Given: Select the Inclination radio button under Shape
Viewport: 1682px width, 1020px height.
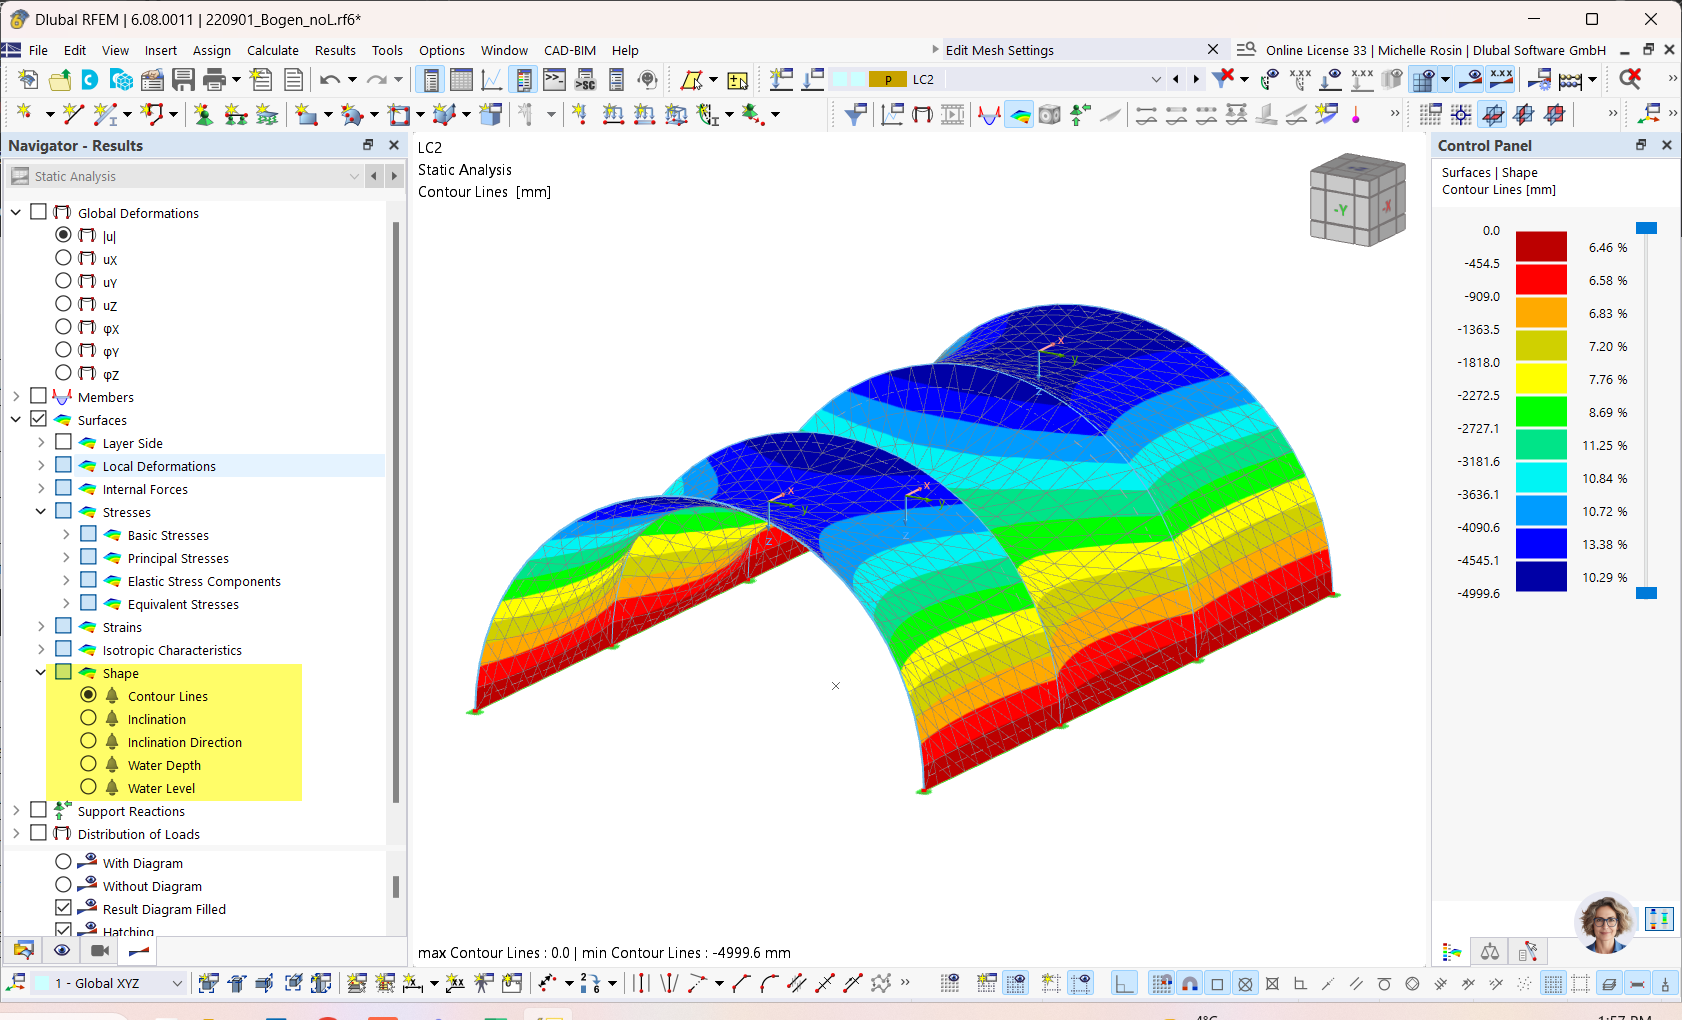Looking at the screenshot, I should click(87, 718).
